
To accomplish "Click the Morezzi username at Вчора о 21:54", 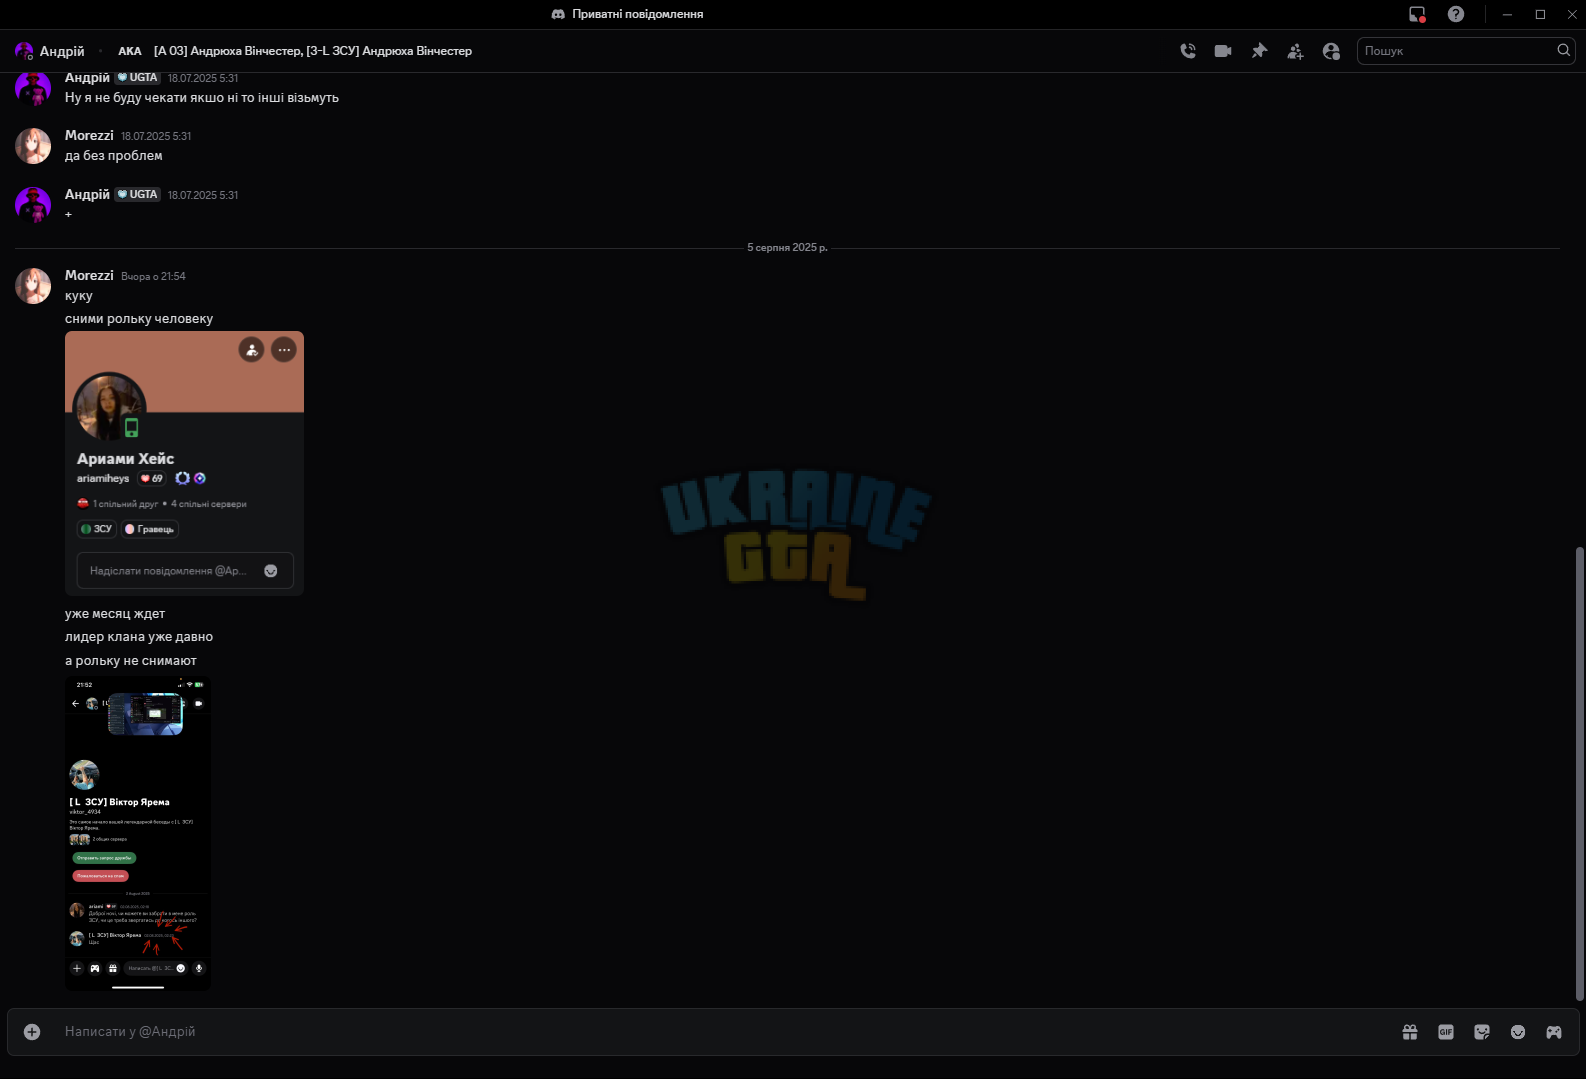I will (89, 275).
